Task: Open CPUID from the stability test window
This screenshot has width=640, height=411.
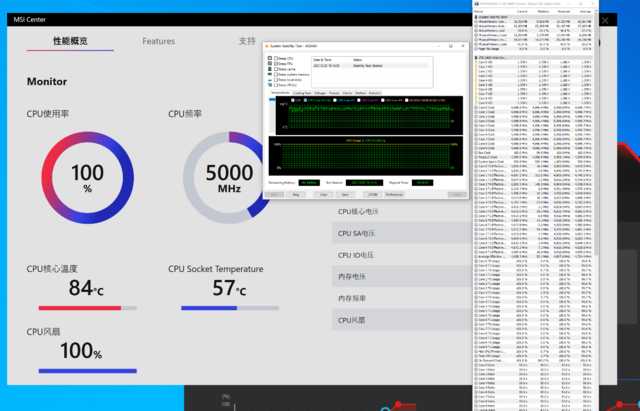Action: click(373, 195)
